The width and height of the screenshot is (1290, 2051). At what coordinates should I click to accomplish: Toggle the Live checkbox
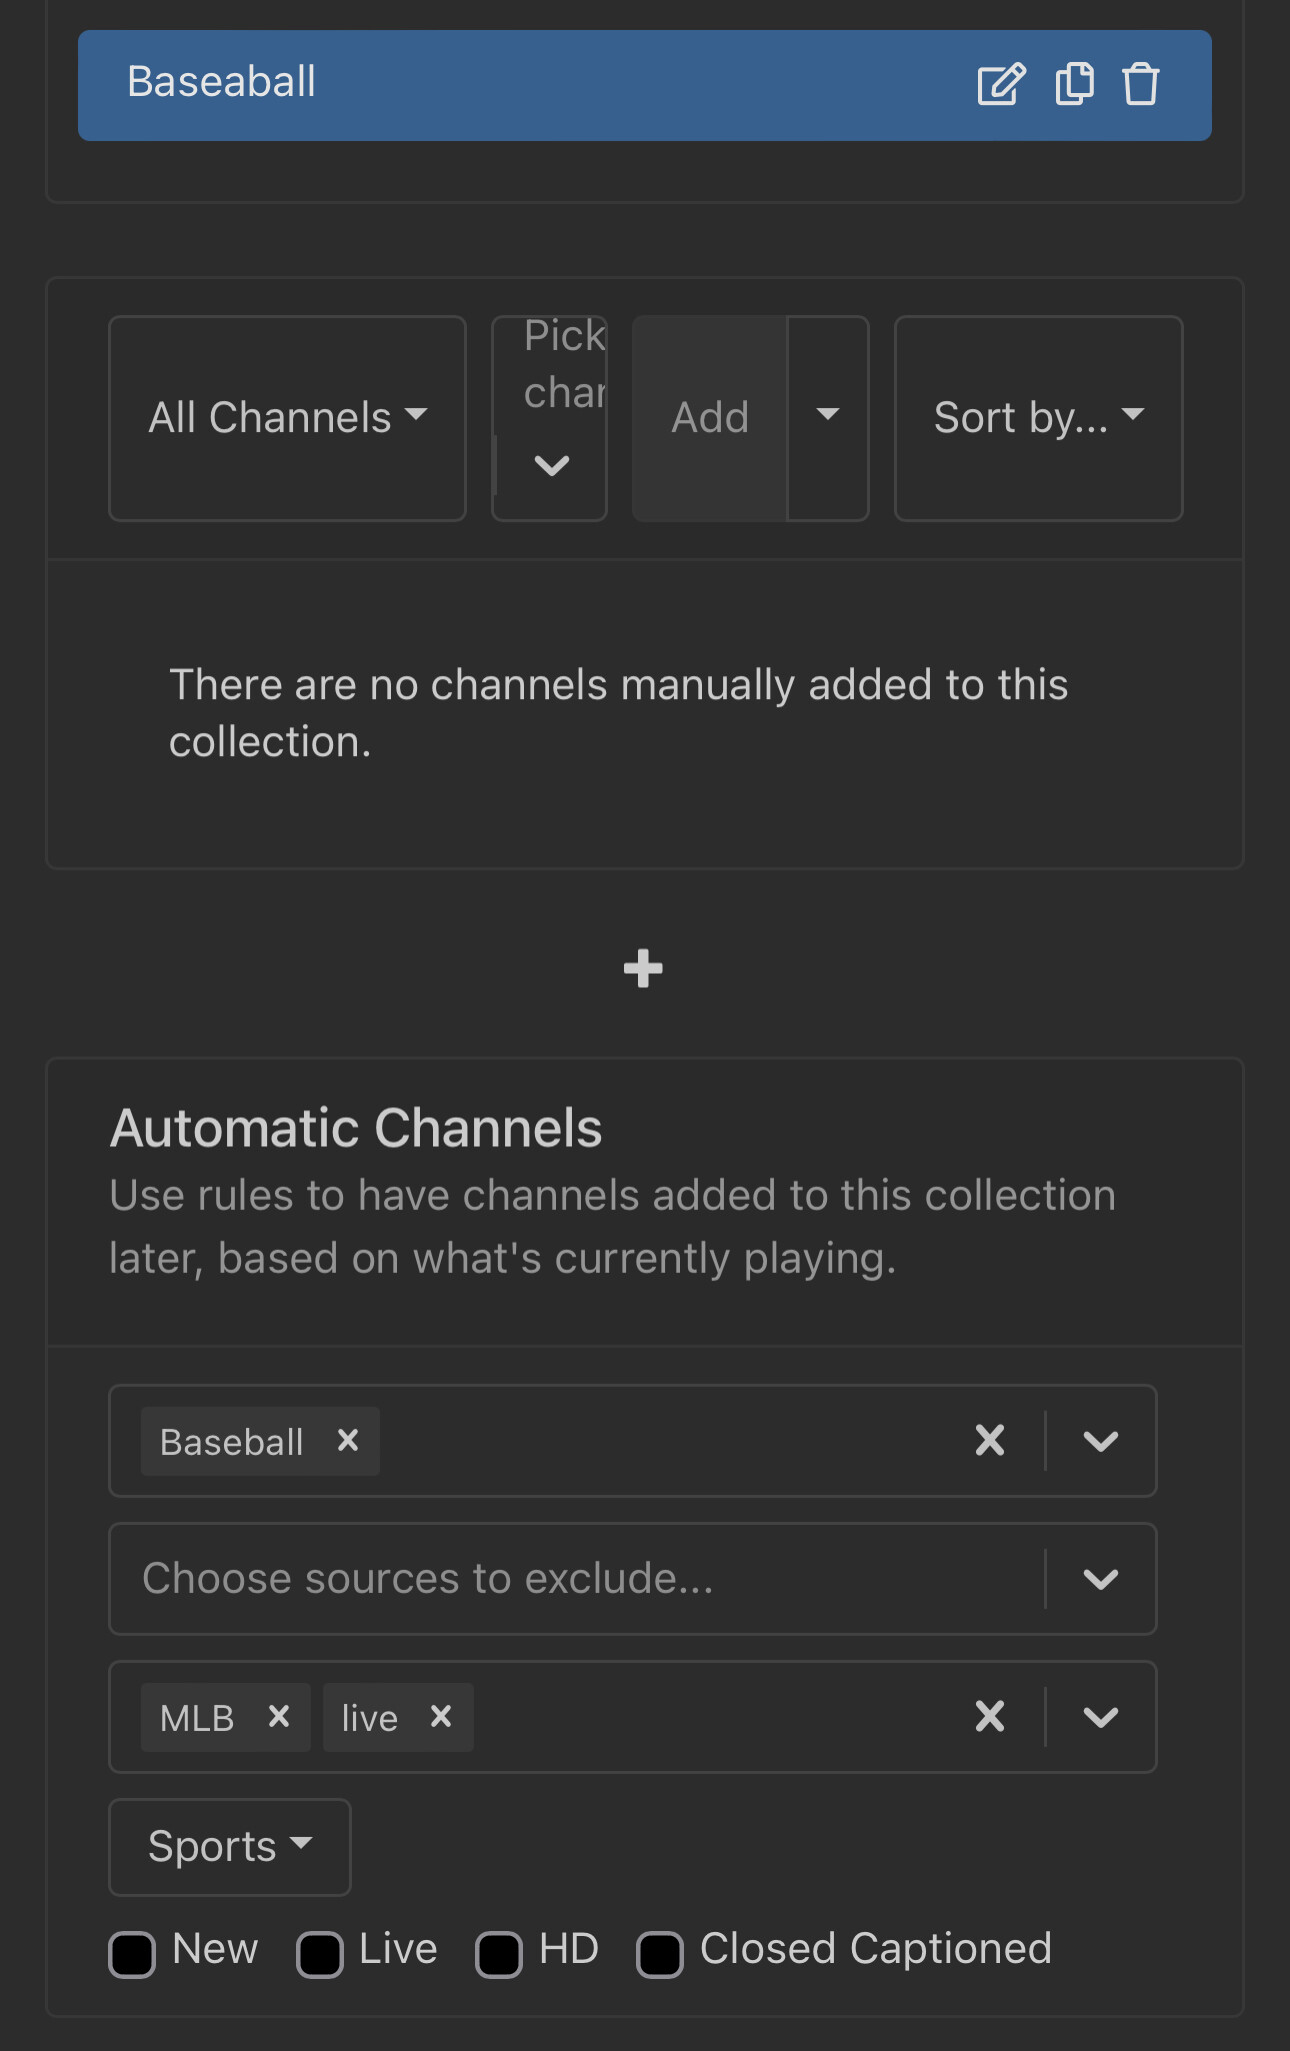[x=320, y=1954]
